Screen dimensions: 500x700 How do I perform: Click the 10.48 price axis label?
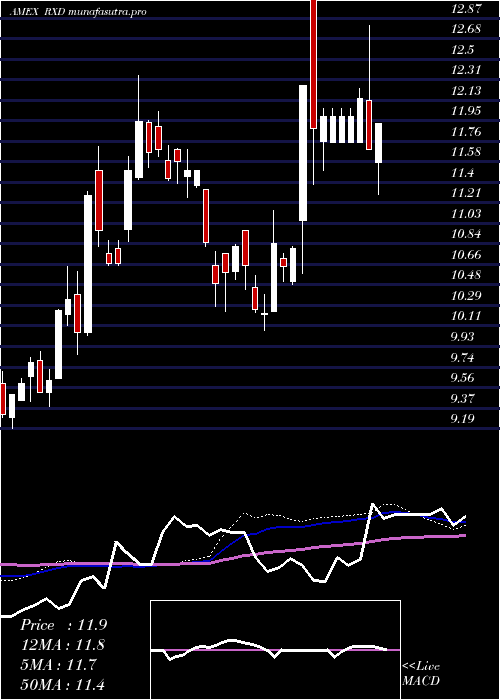(467, 275)
